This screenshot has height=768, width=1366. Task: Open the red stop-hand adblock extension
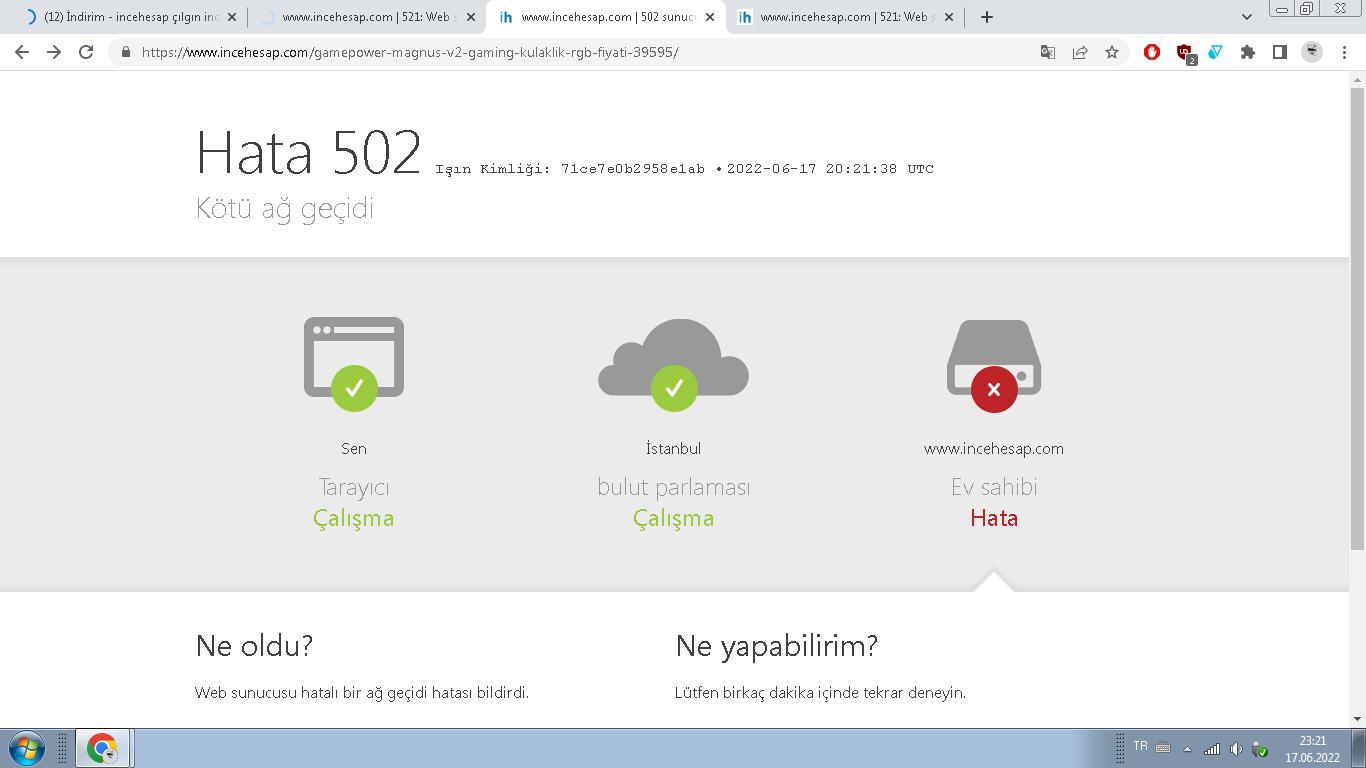1152,52
